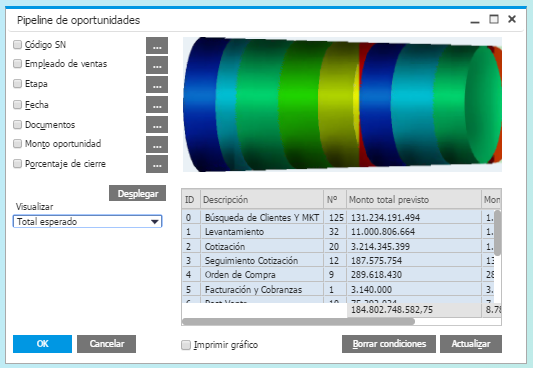The width and height of the screenshot is (533, 368).
Task: Tick the Monto oportunidad checkbox
Action: pos(17,143)
